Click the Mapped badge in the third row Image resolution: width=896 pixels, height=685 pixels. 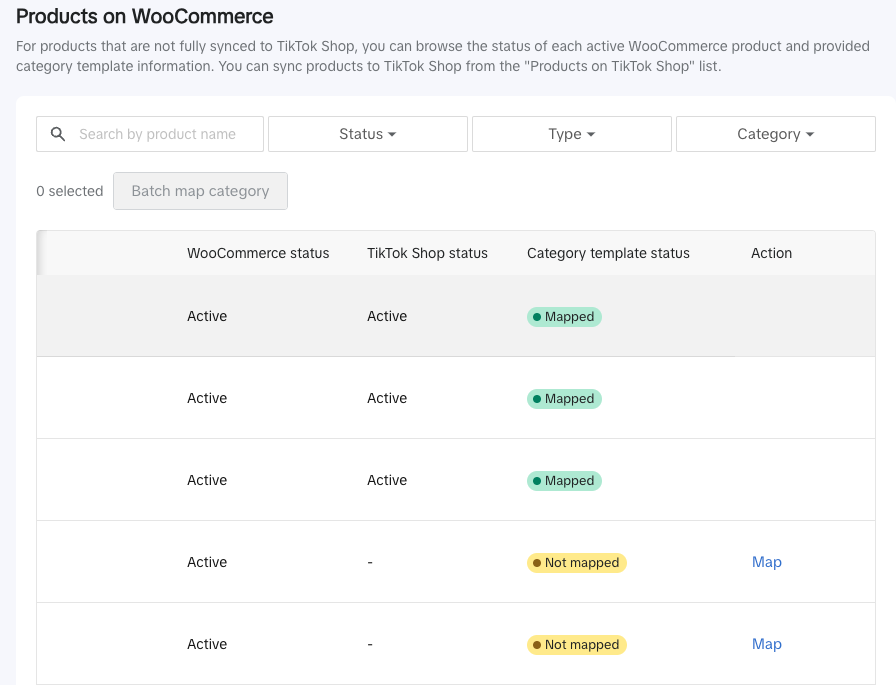(x=564, y=481)
